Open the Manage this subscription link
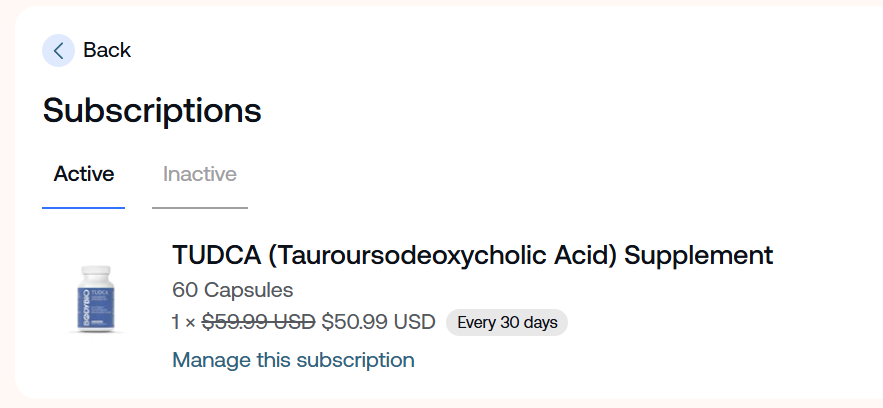This screenshot has width=883, height=408. click(x=293, y=360)
